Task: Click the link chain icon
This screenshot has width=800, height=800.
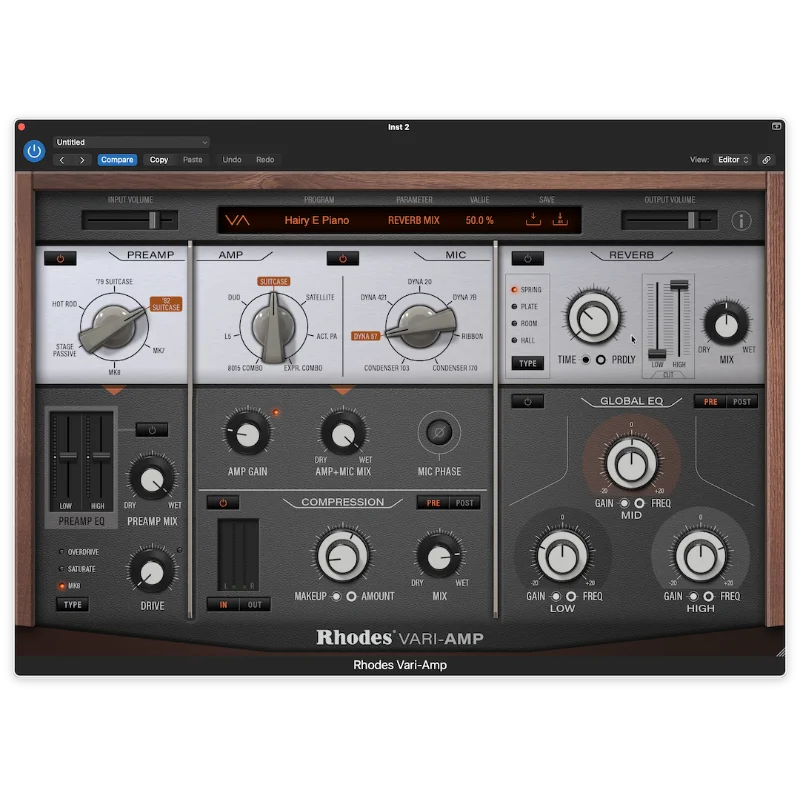Action: coord(766,160)
